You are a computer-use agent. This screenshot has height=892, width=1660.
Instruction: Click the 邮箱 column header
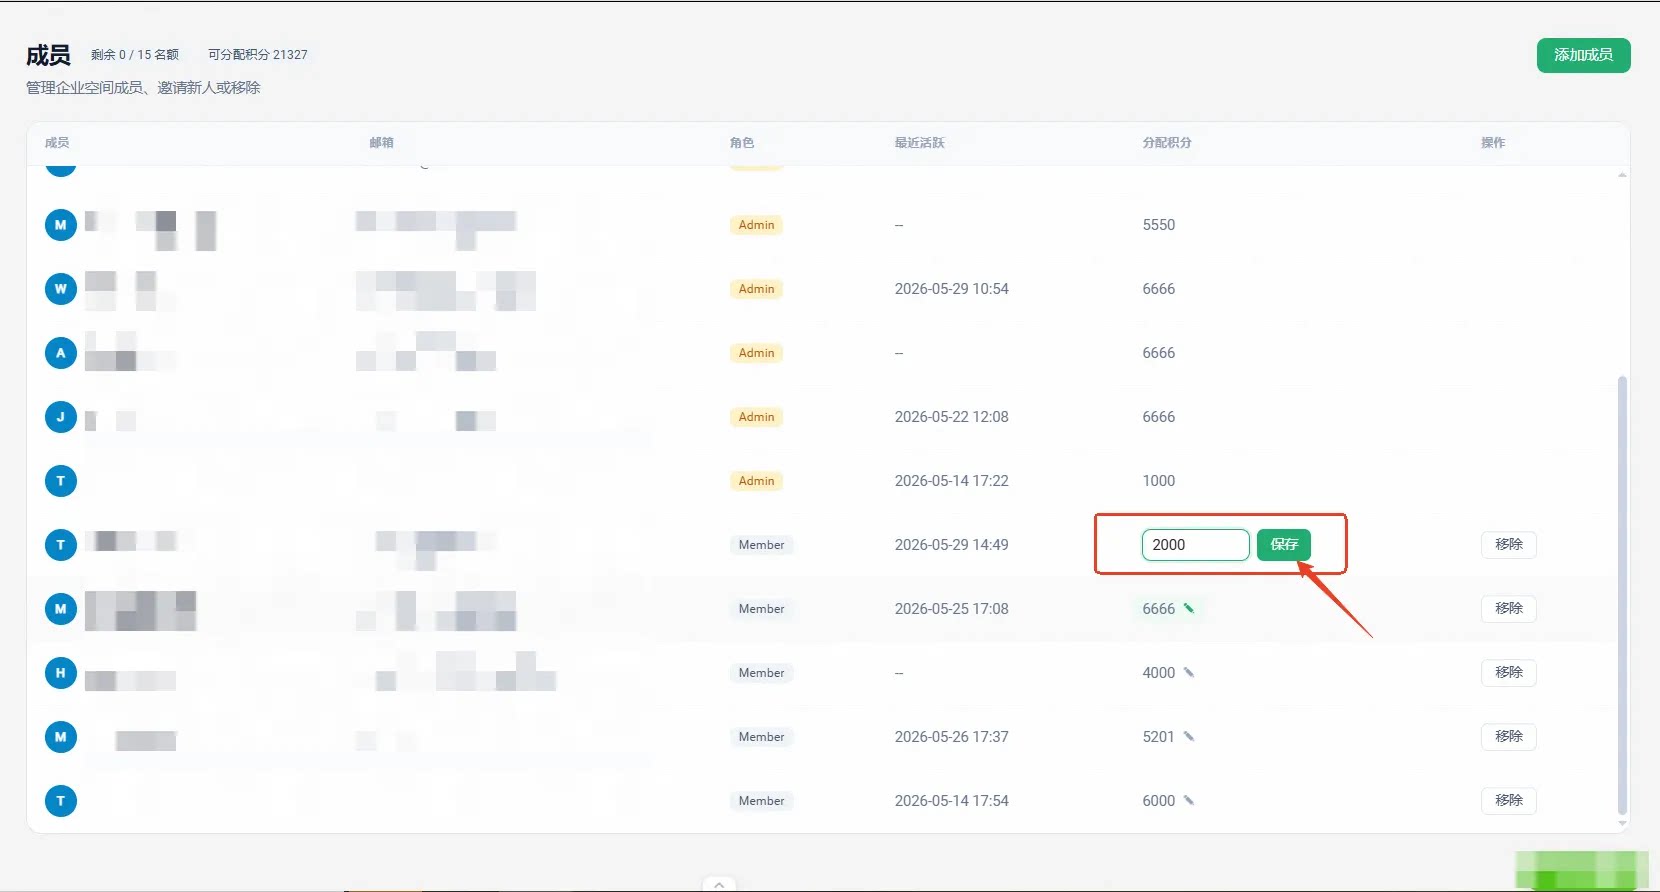click(381, 143)
